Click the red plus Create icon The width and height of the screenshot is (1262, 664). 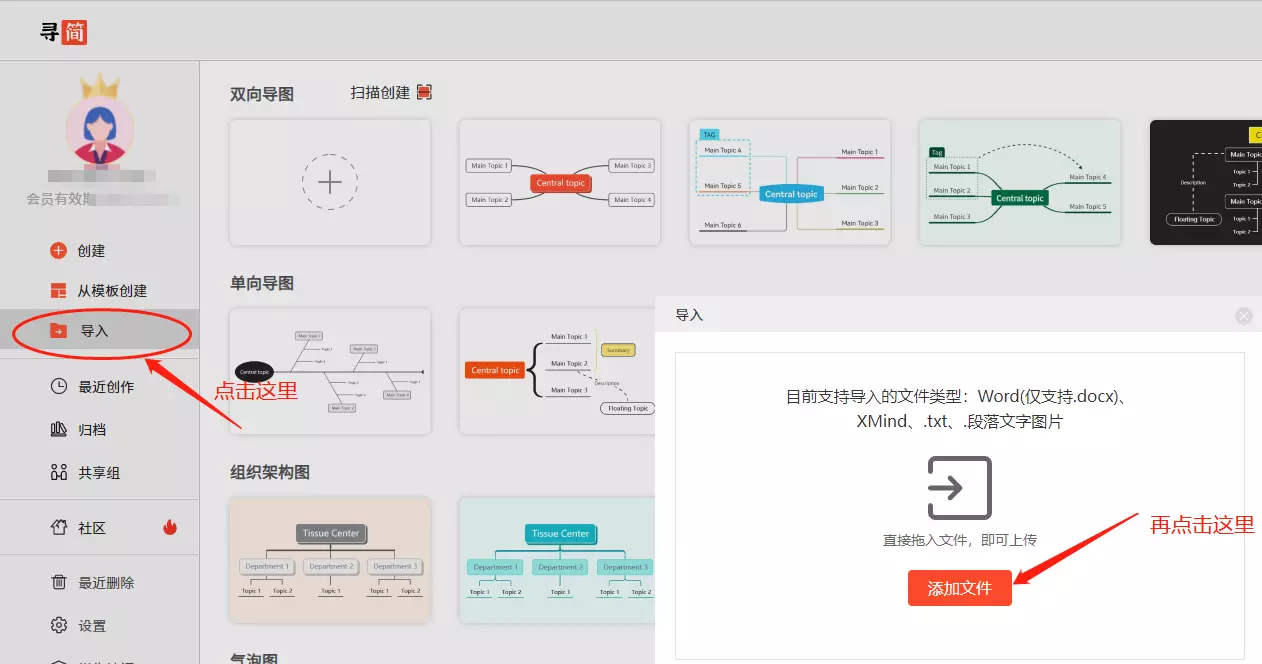click(x=58, y=251)
